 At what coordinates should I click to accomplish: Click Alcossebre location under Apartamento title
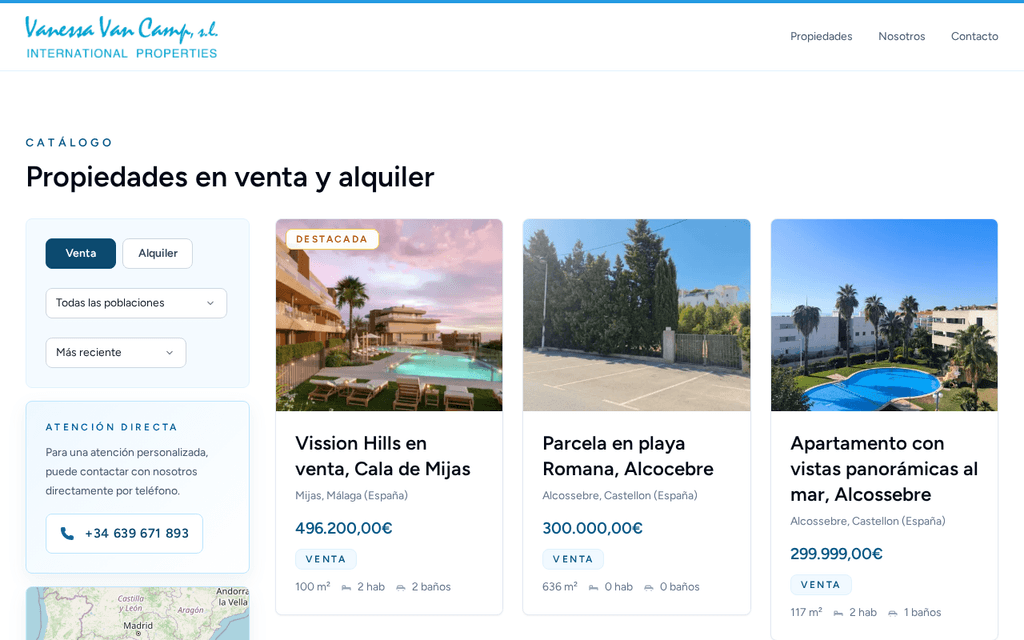click(868, 521)
